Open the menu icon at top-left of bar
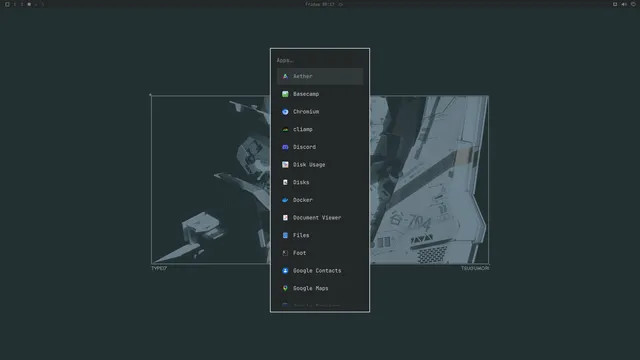The image size is (640, 360). [7, 4]
